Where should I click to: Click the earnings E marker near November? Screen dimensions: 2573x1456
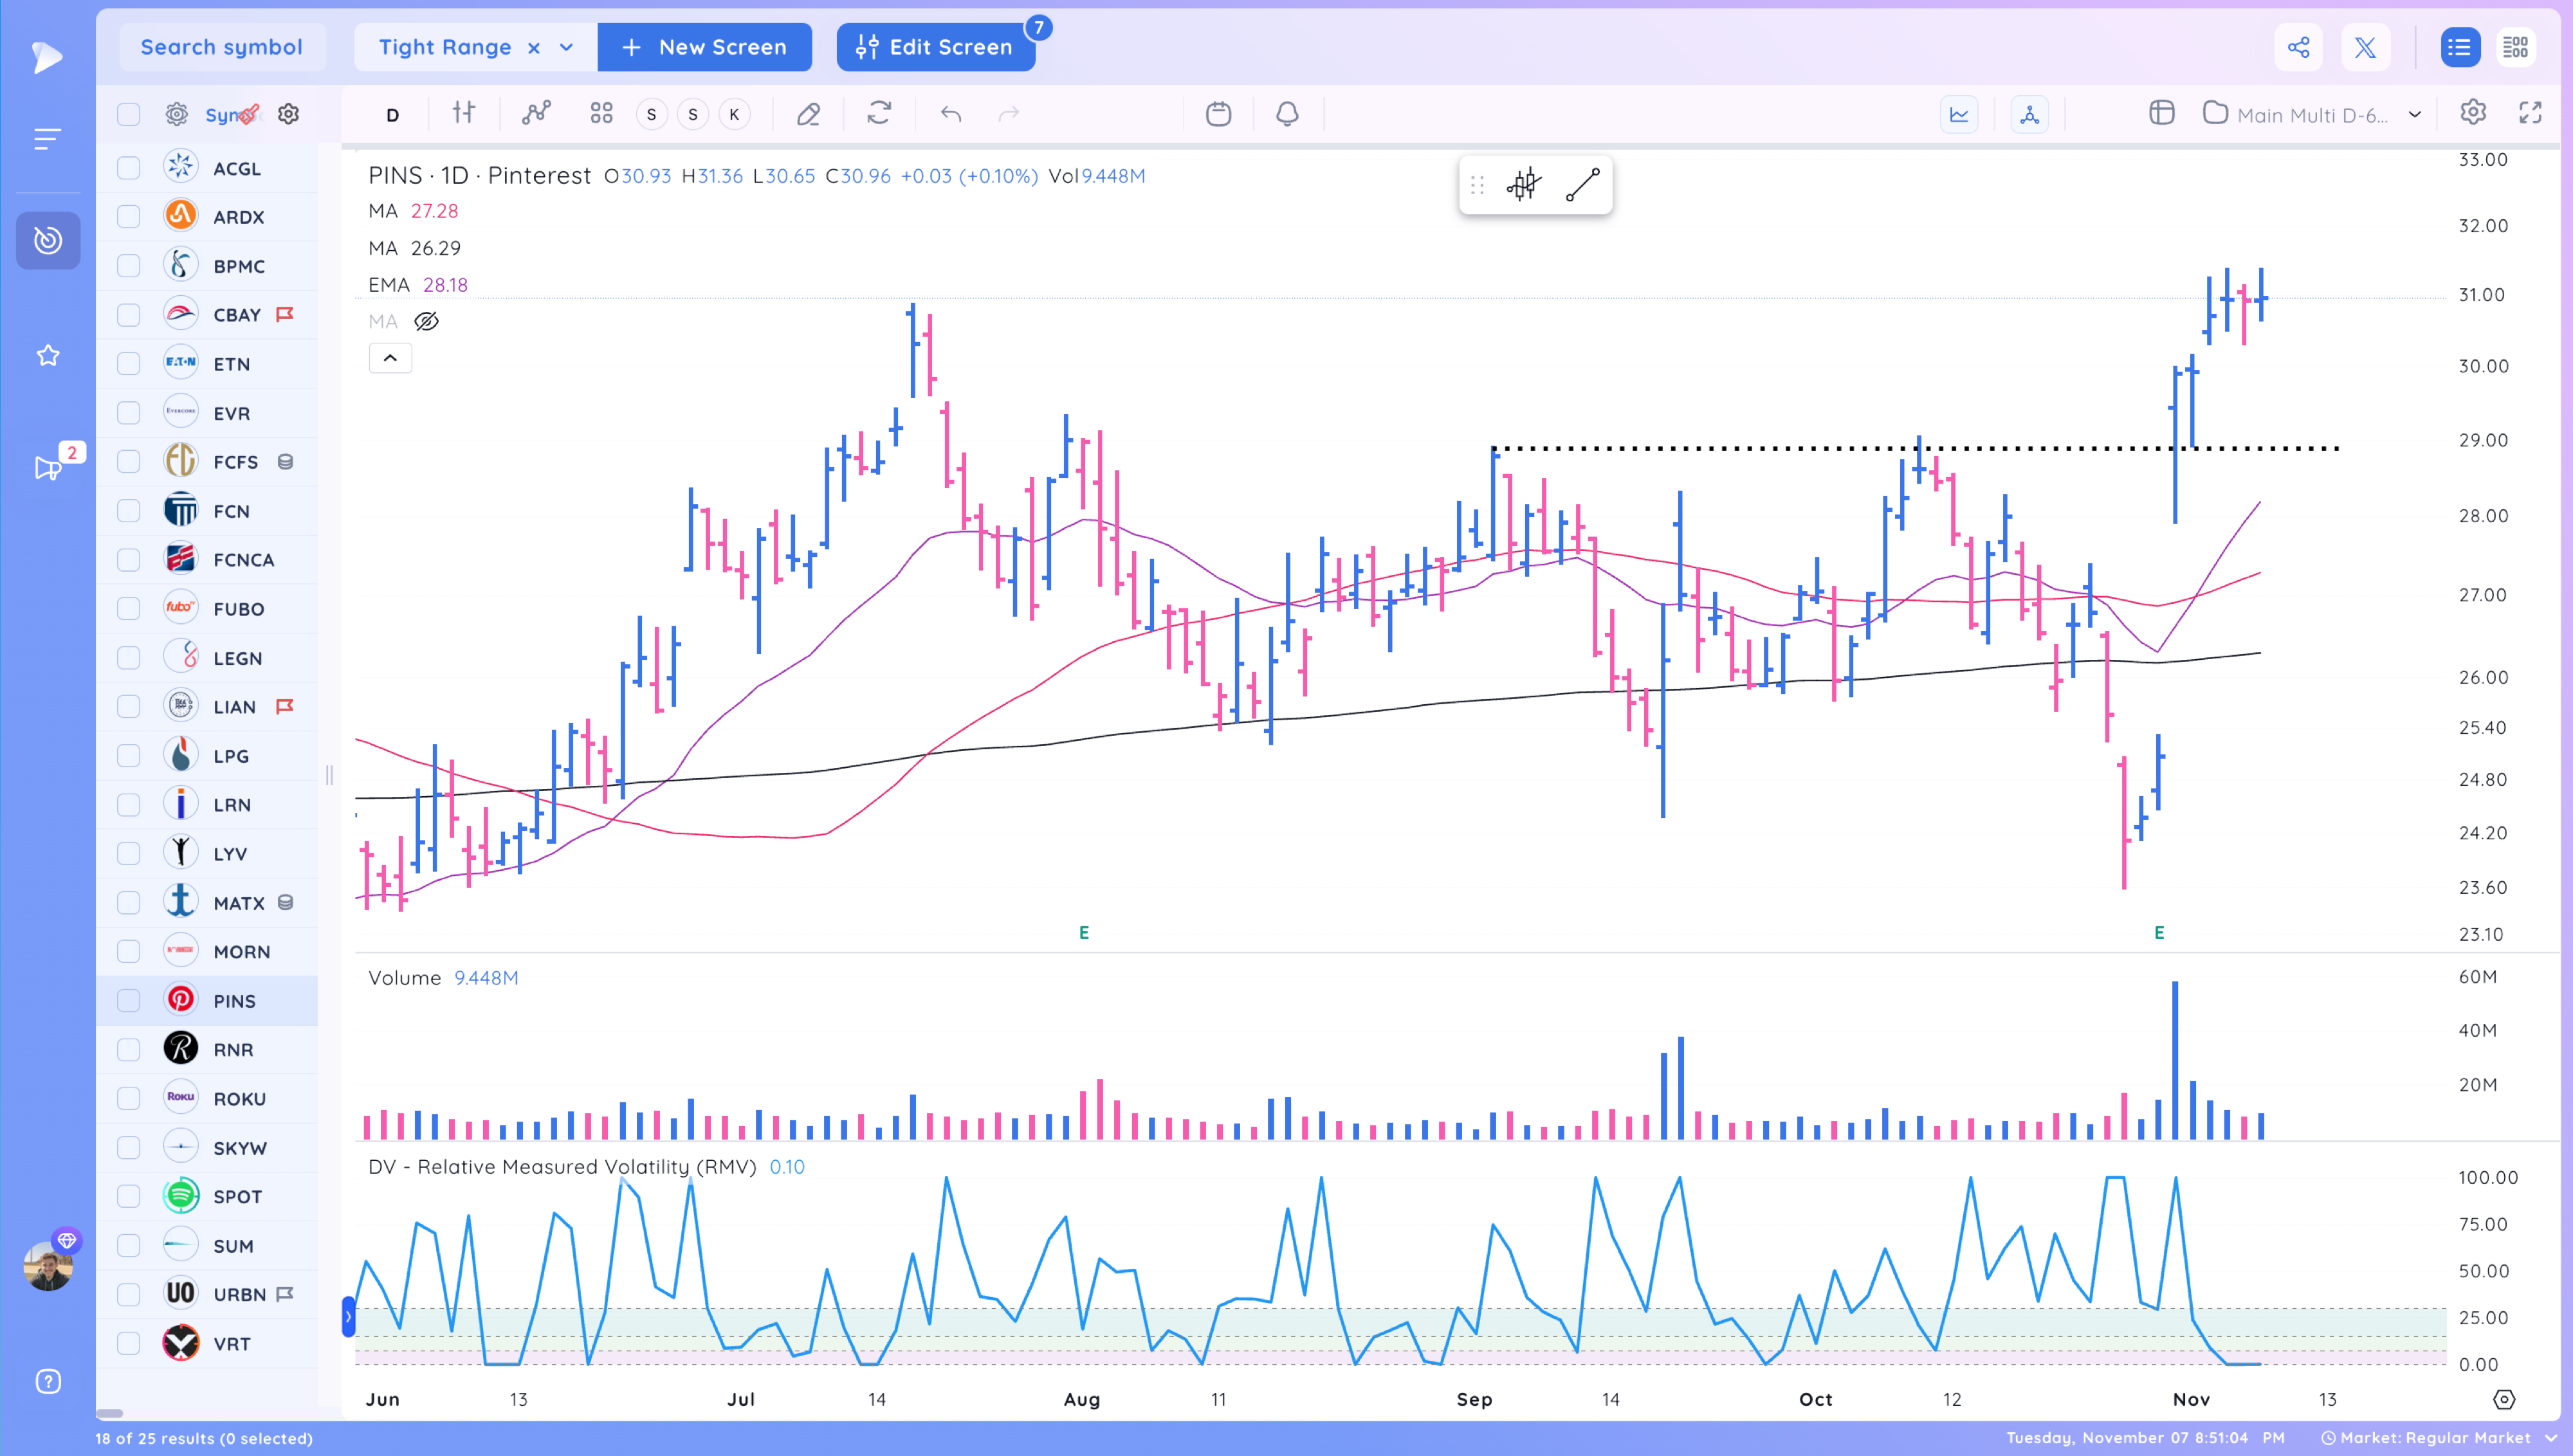click(2158, 933)
